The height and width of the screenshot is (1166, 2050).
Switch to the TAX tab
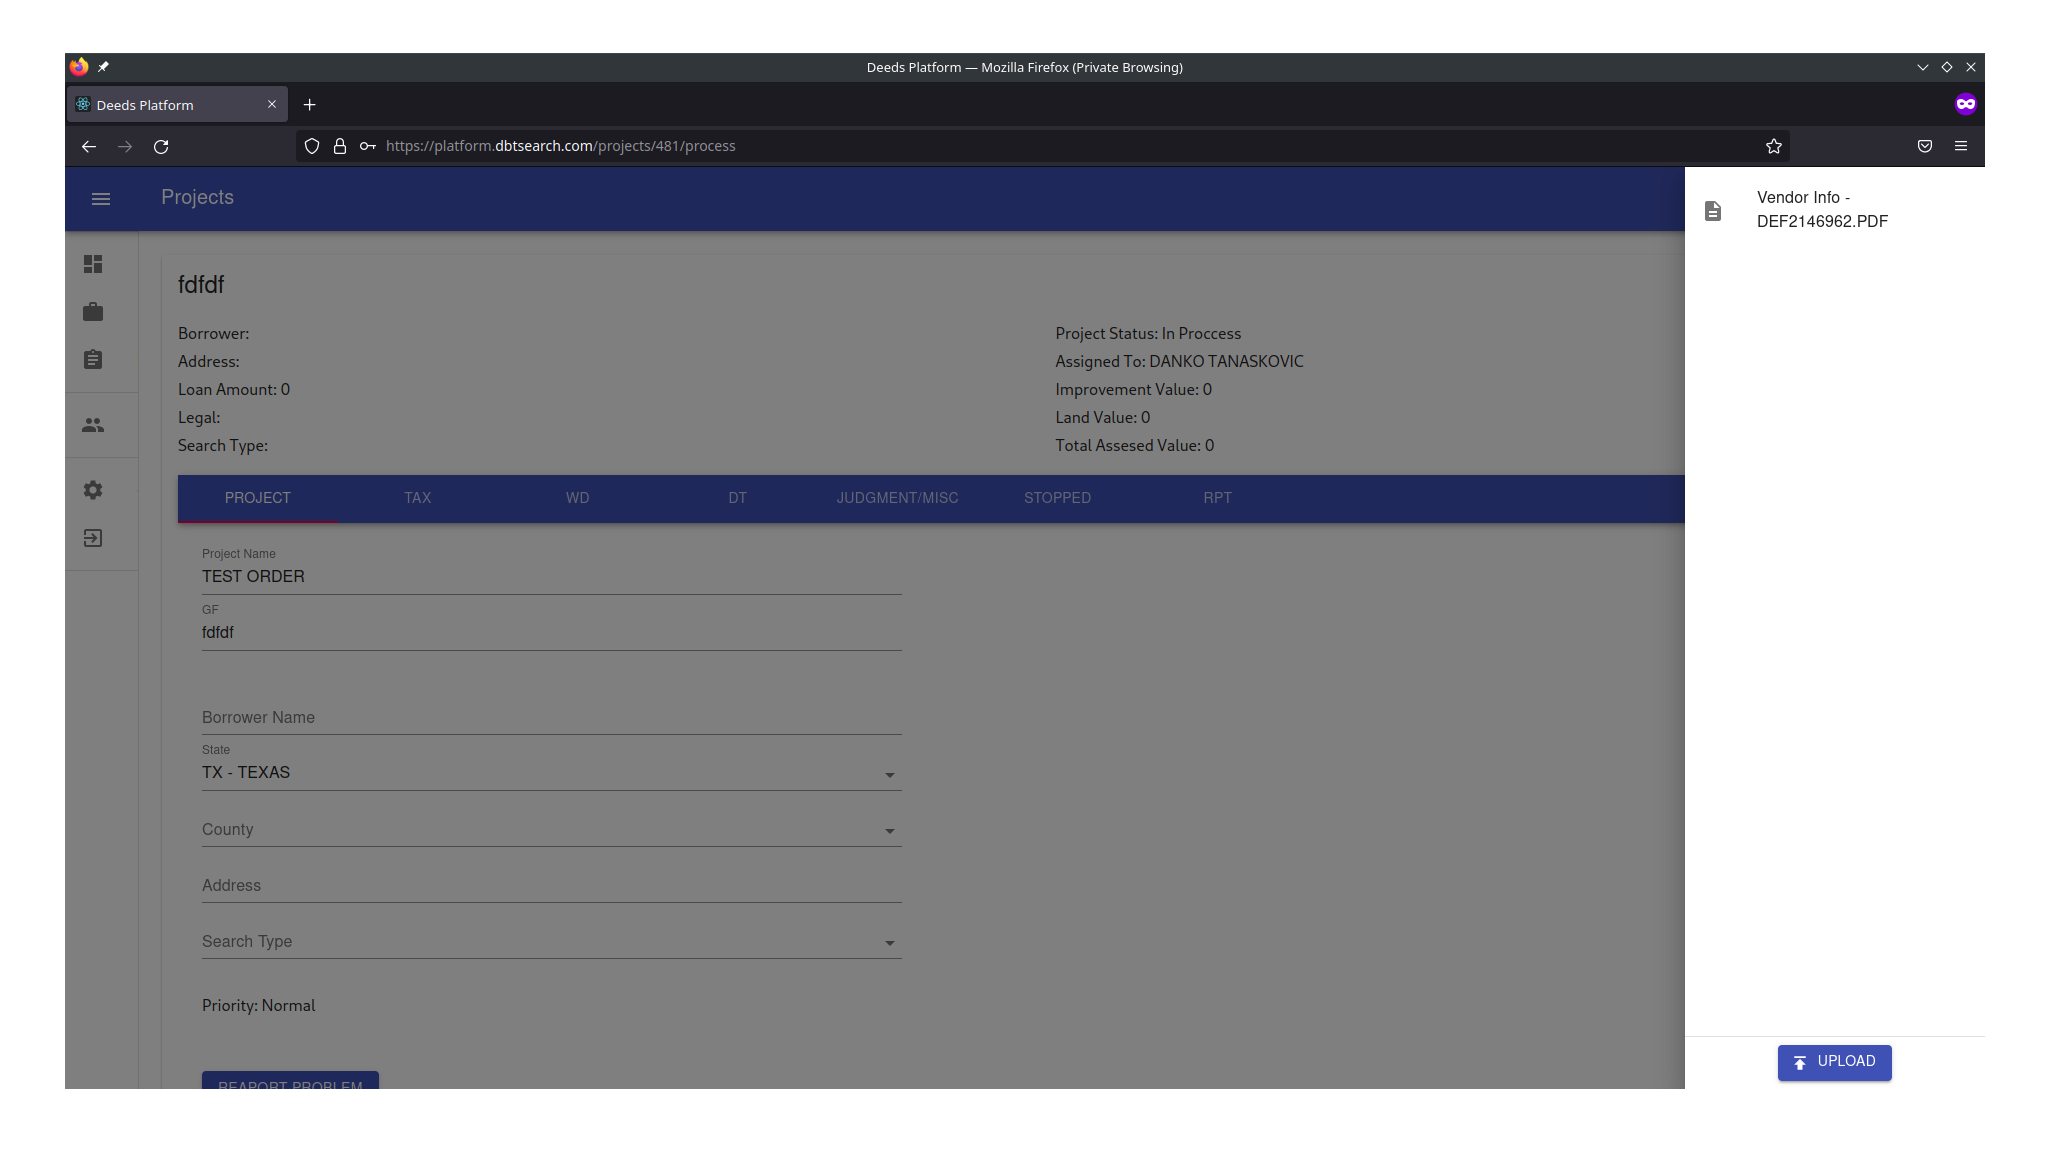(x=417, y=498)
